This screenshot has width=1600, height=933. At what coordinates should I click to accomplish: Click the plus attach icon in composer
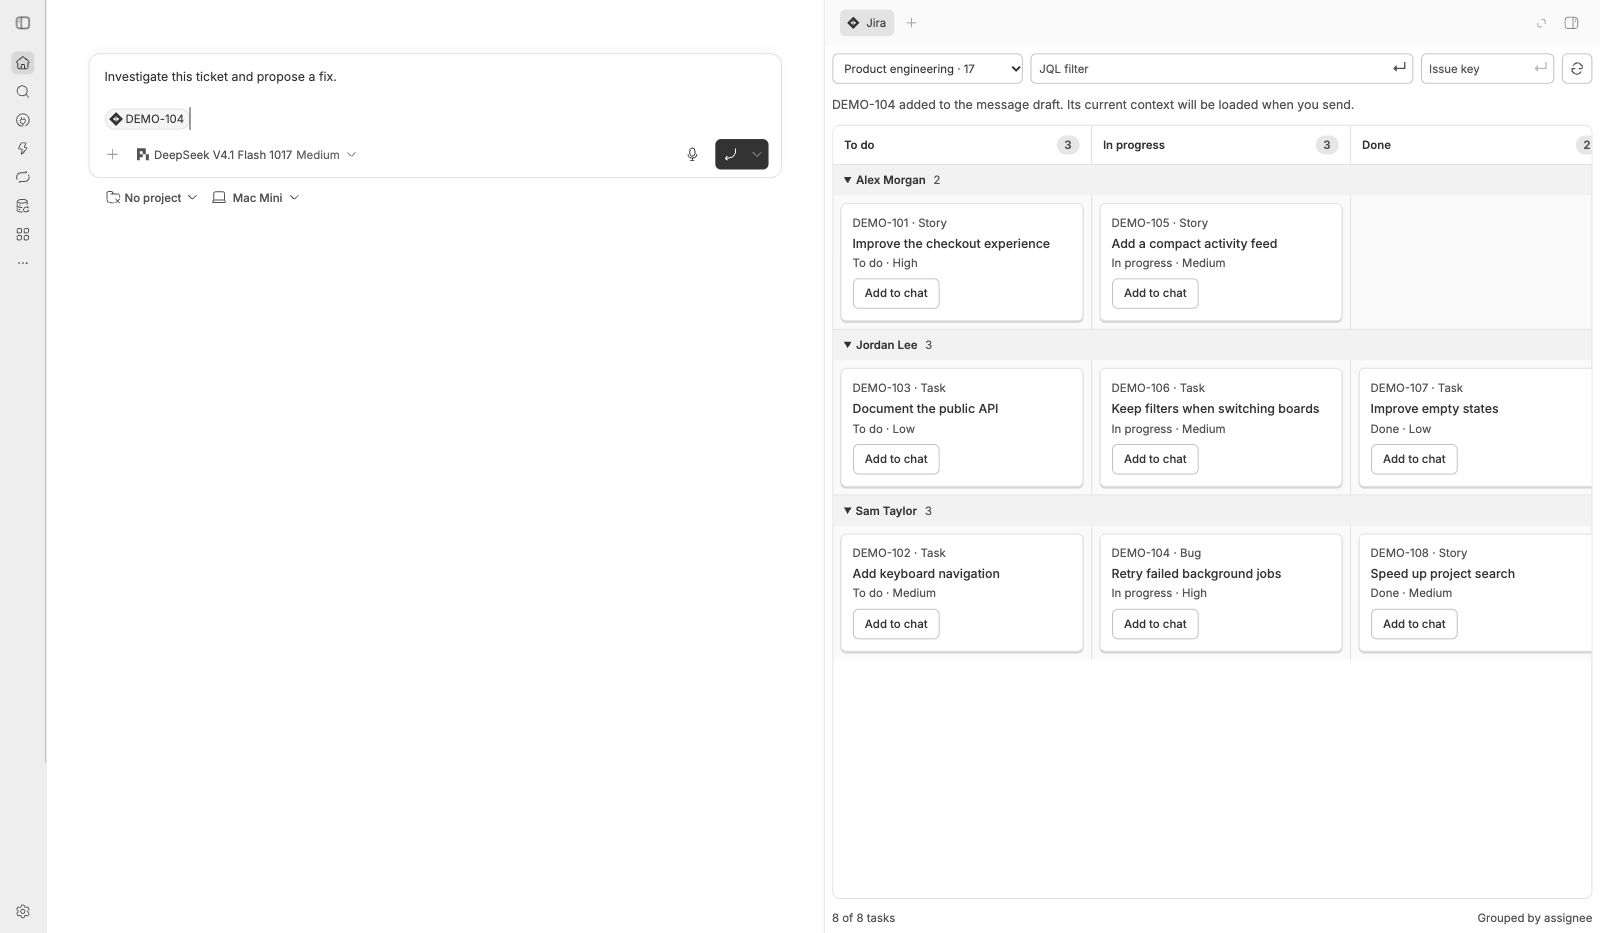(x=113, y=155)
